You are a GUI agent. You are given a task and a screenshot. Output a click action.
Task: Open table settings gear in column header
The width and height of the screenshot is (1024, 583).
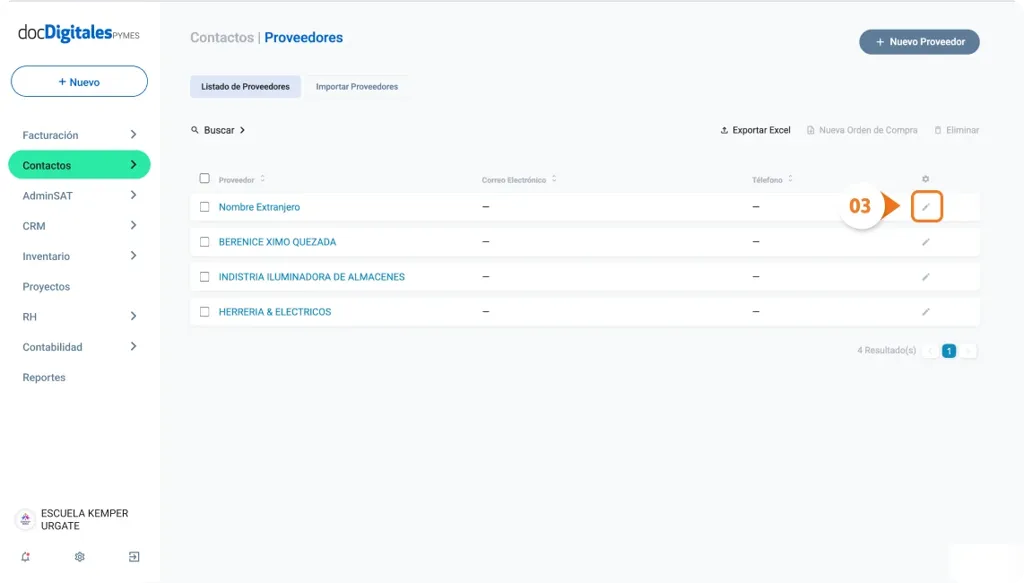tap(925, 179)
